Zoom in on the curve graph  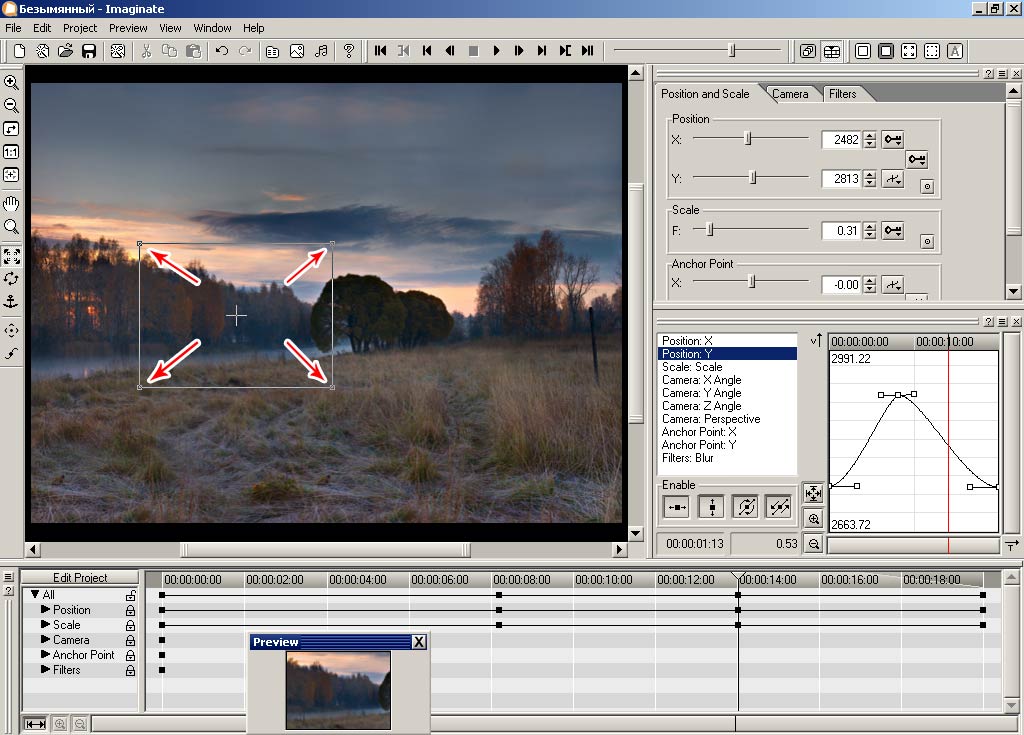point(813,519)
